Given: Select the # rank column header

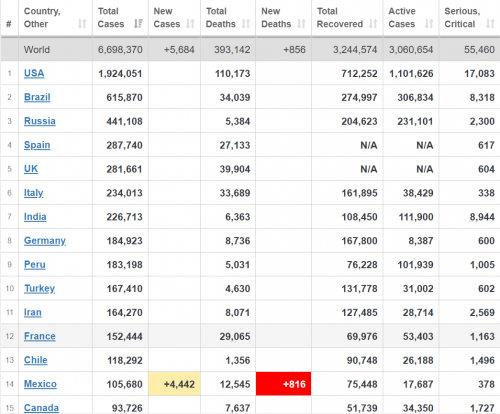Looking at the screenshot, I should click(9, 24).
